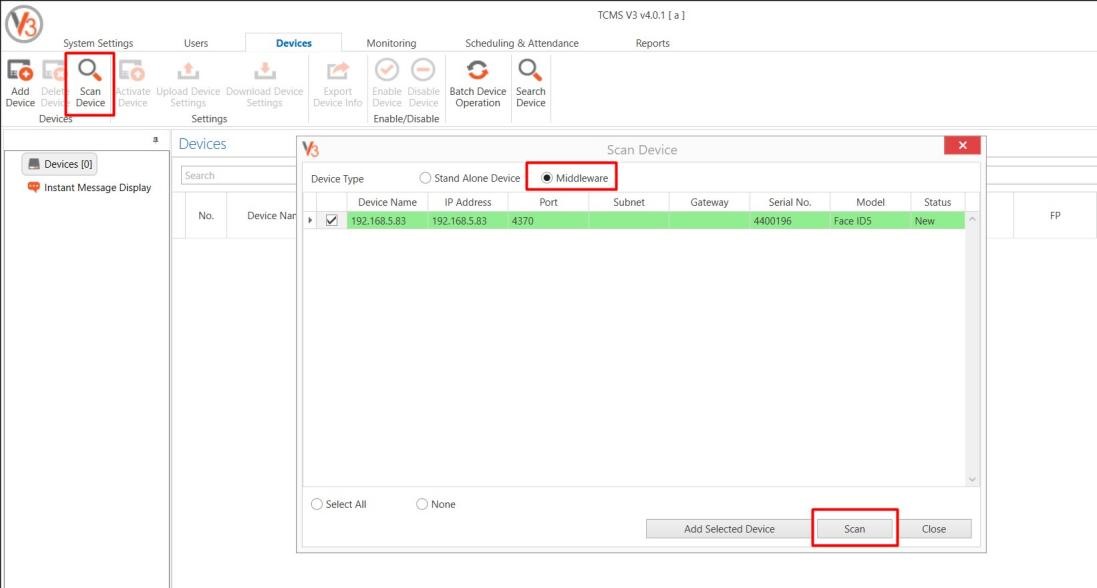Click the Search input field
The width and height of the screenshot is (1097, 588).
point(239,175)
